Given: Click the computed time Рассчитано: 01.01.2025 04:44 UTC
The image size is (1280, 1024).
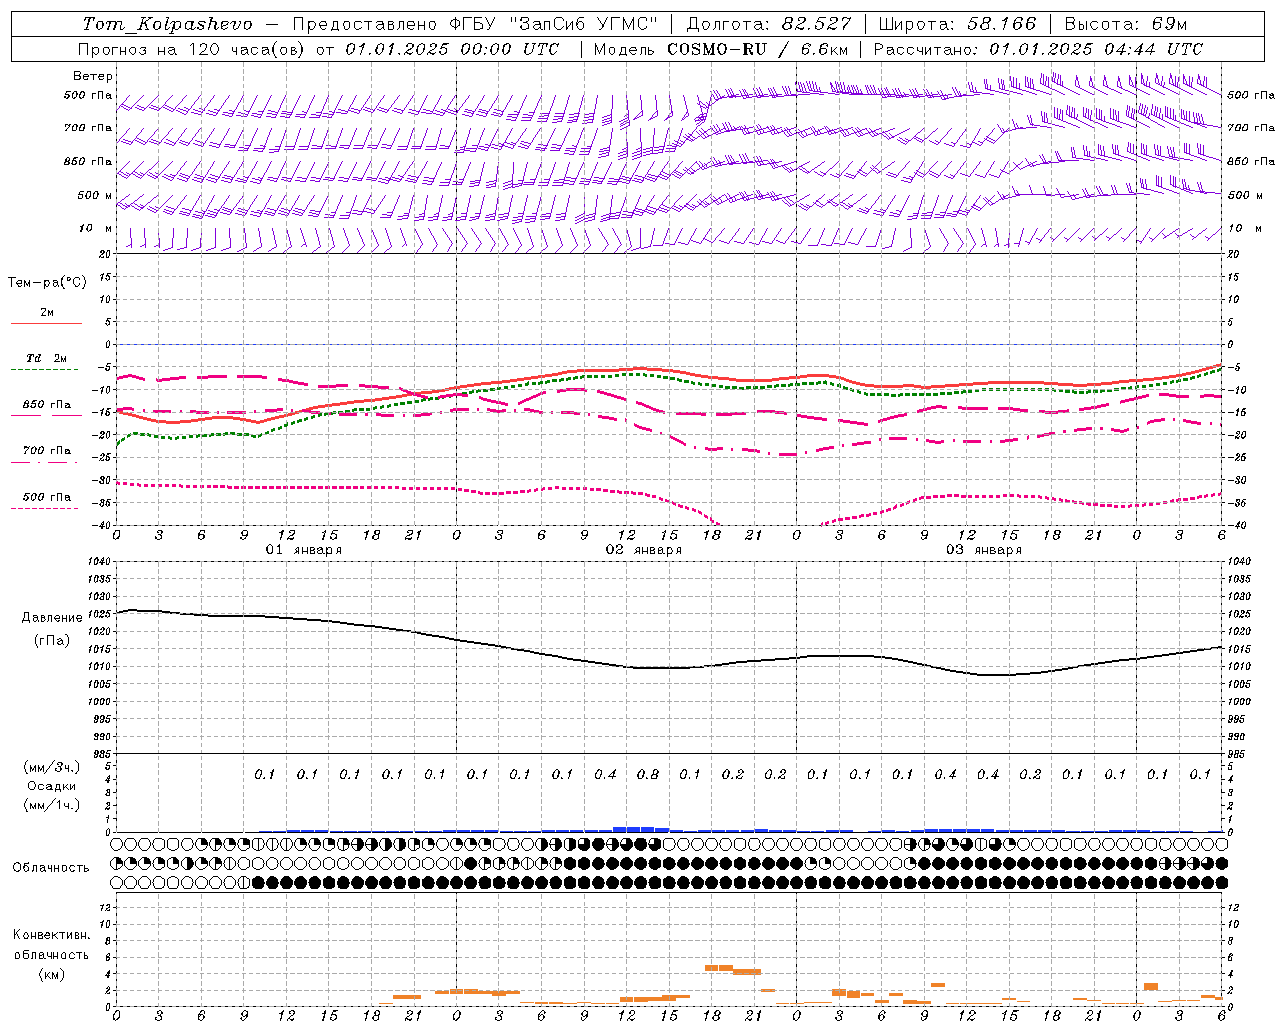Looking at the screenshot, I should 1038,49.
